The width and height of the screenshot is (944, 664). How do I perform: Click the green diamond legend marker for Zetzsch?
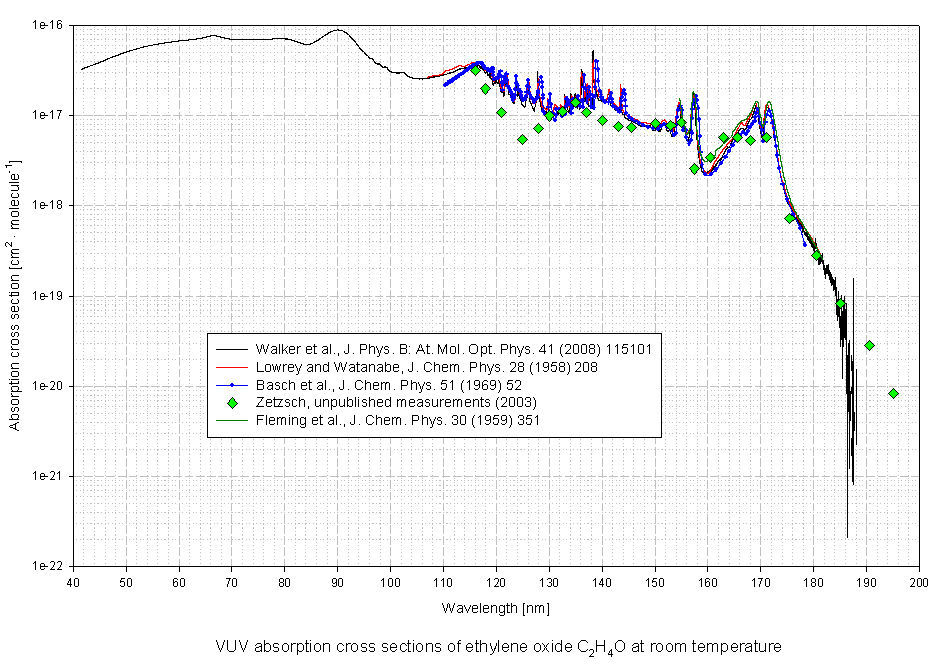(x=232, y=402)
